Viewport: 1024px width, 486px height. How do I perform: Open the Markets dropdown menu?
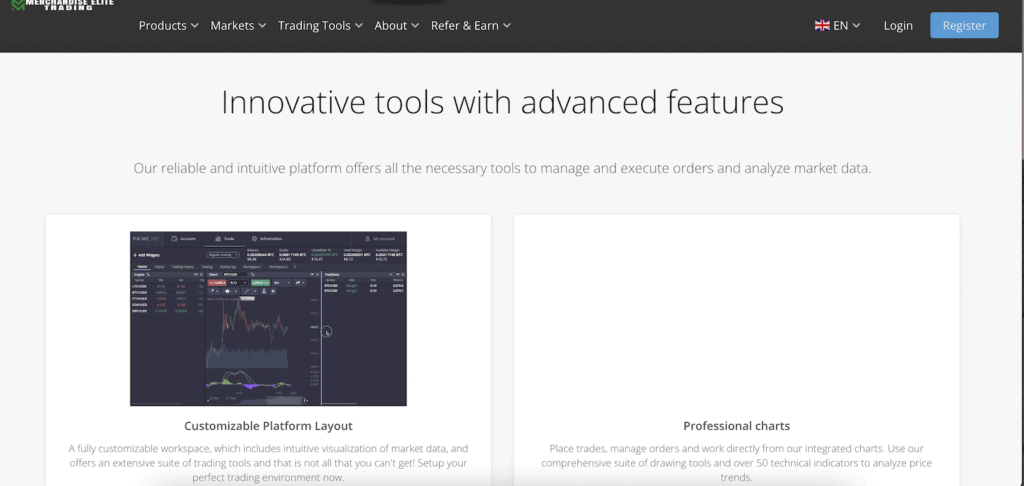(238, 26)
